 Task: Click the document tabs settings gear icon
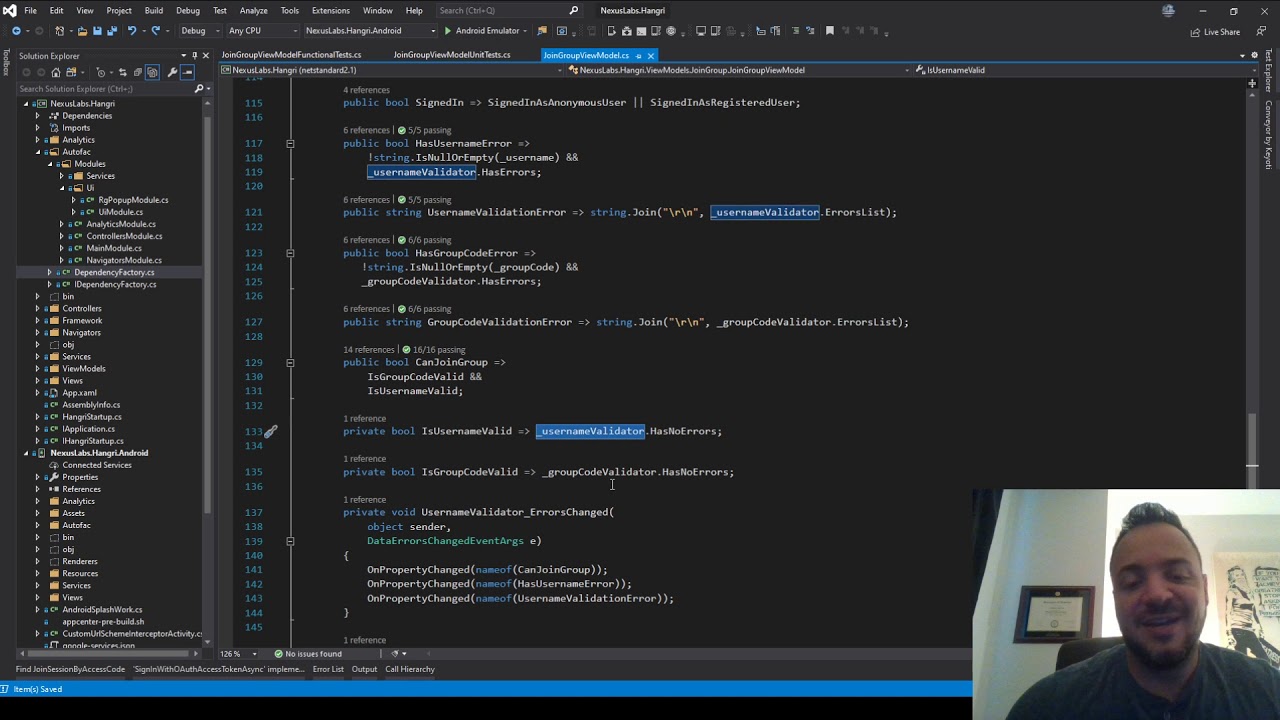point(1254,55)
